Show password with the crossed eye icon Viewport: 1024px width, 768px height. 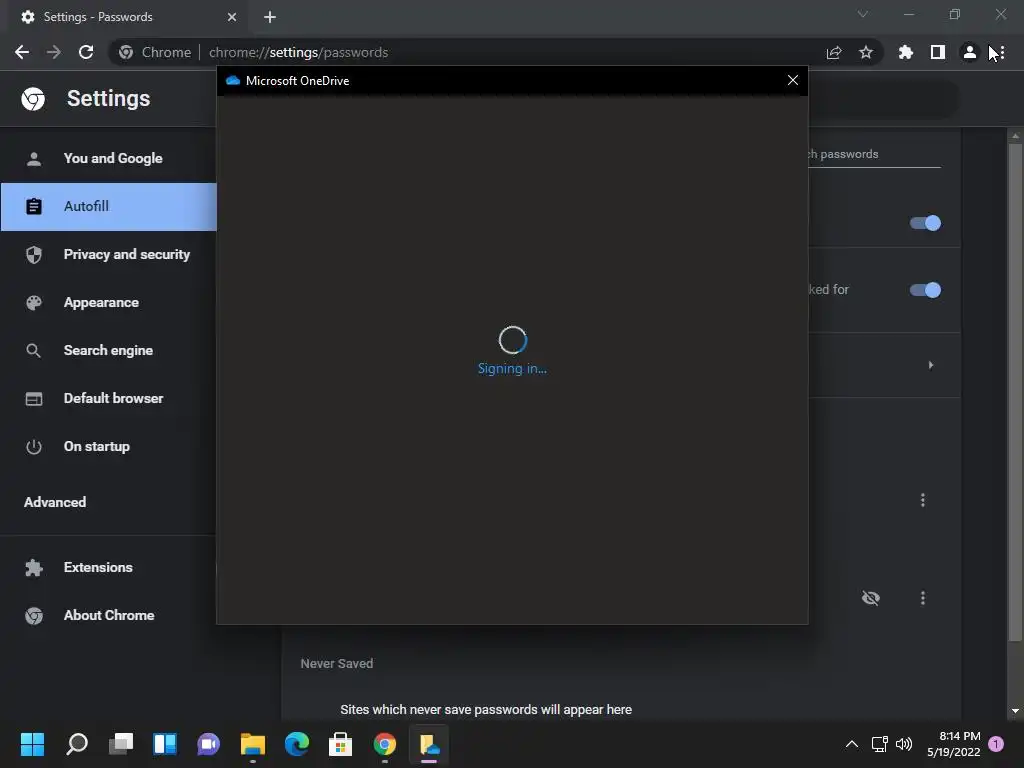871,598
